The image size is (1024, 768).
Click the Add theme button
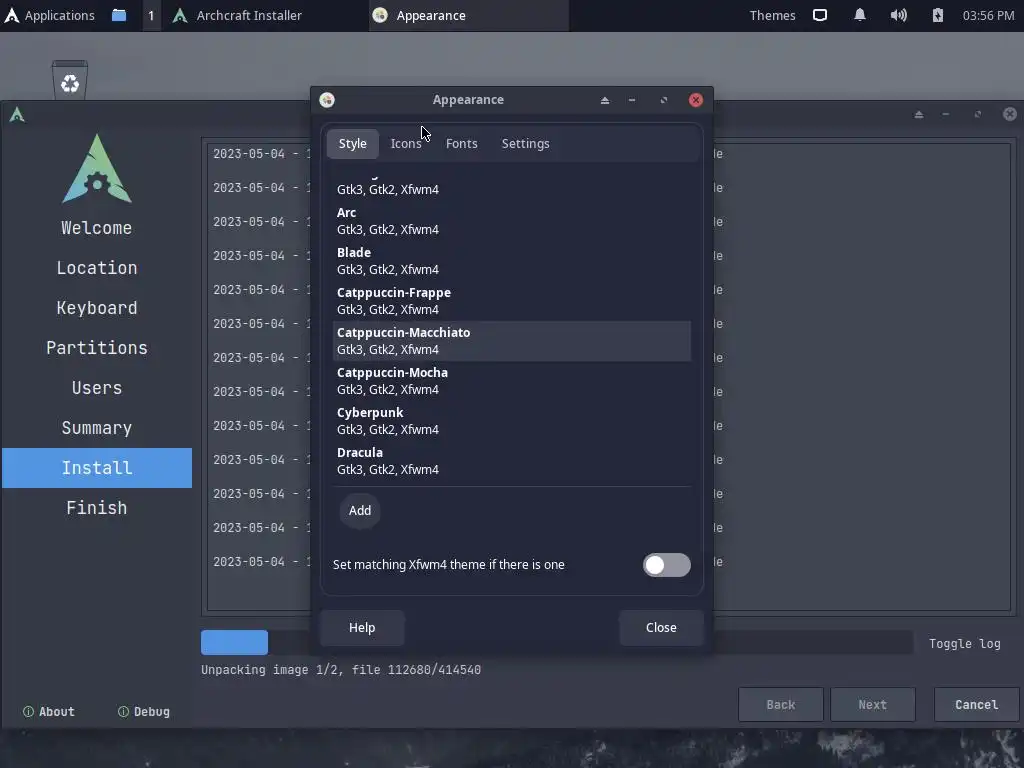(360, 510)
